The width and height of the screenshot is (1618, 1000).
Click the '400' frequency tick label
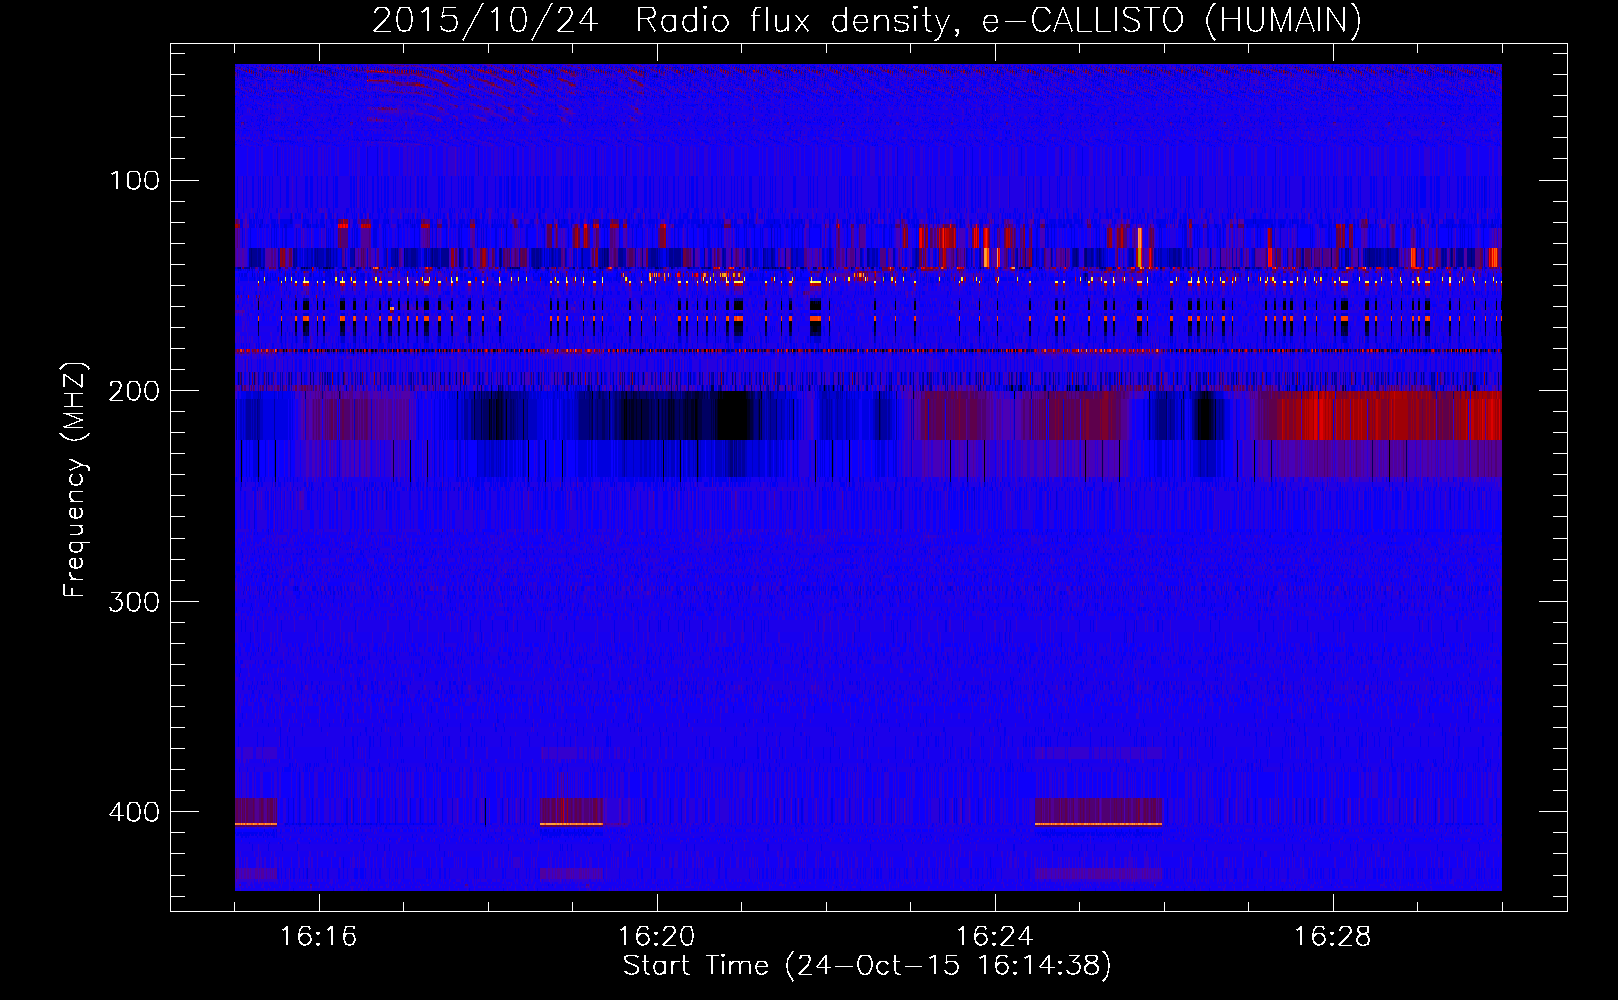click(x=135, y=811)
